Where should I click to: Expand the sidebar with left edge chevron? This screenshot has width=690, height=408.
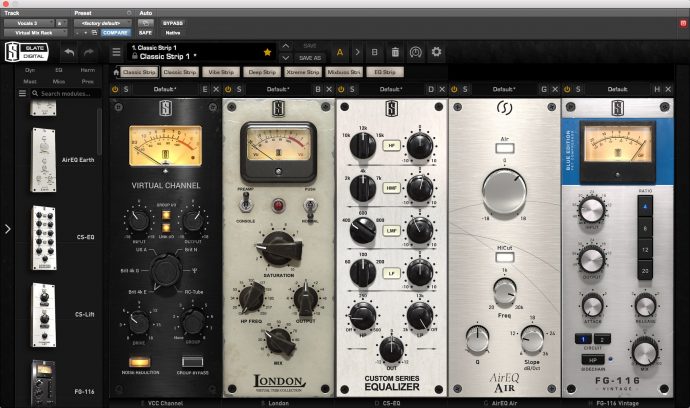(x=7, y=229)
